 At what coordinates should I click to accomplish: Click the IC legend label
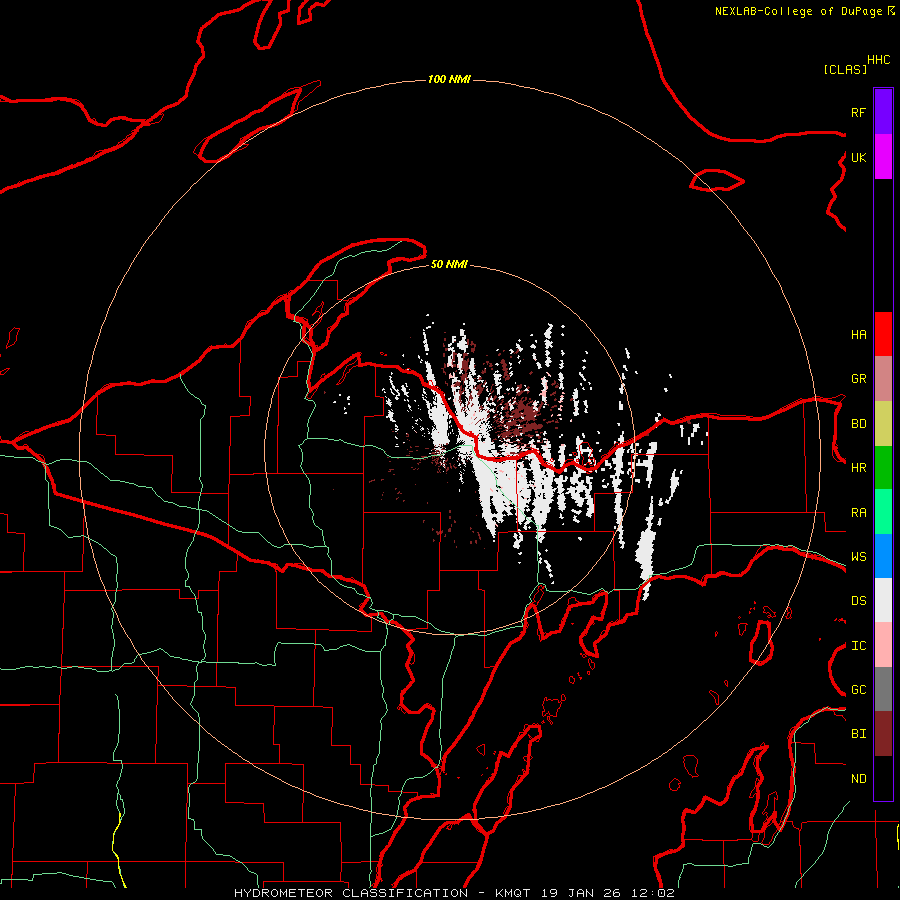click(x=858, y=646)
